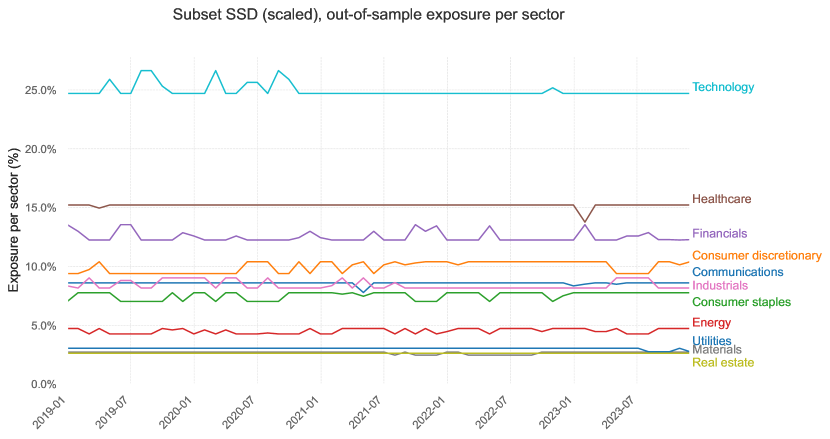Click the Consumer staples label

(x=741, y=302)
